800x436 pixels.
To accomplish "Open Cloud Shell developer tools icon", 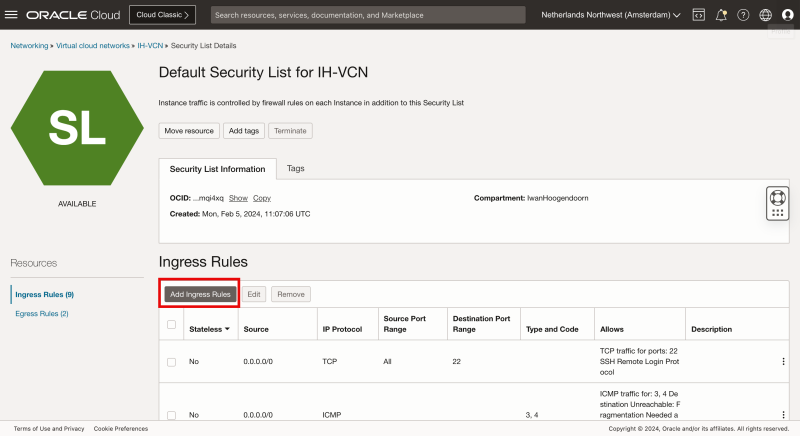I will pos(698,15).
